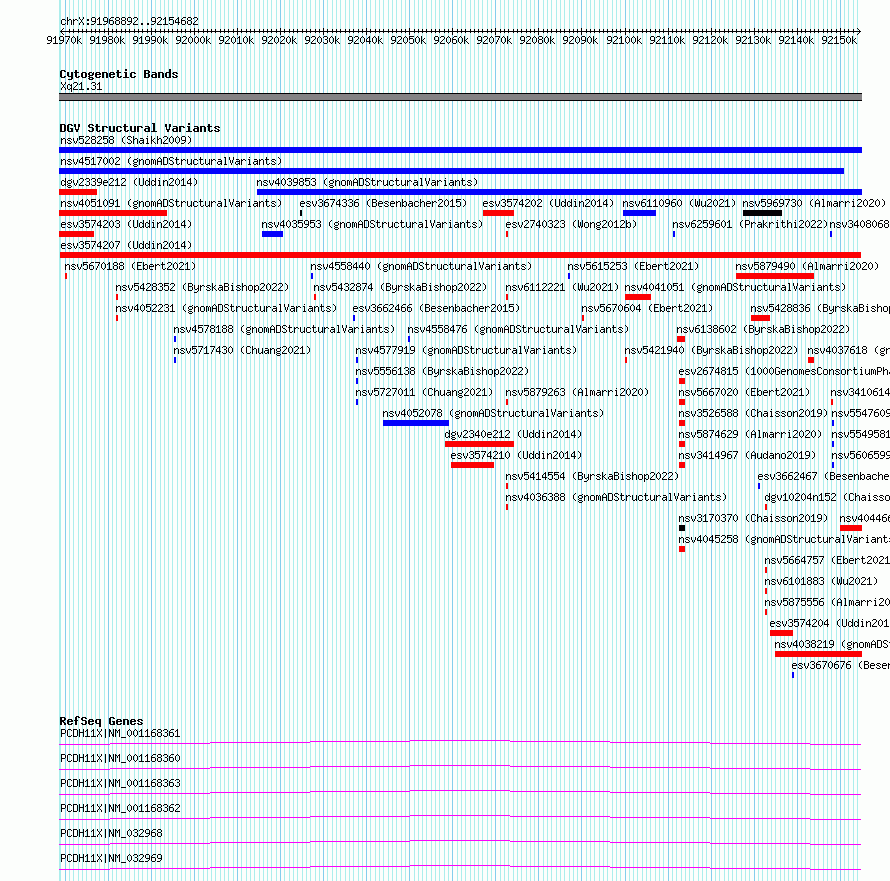Click the nsv4035953 gnomADStructuralVariants label
Screen dimensions: 890x881
pyautogui.click(x=372, y=224)
